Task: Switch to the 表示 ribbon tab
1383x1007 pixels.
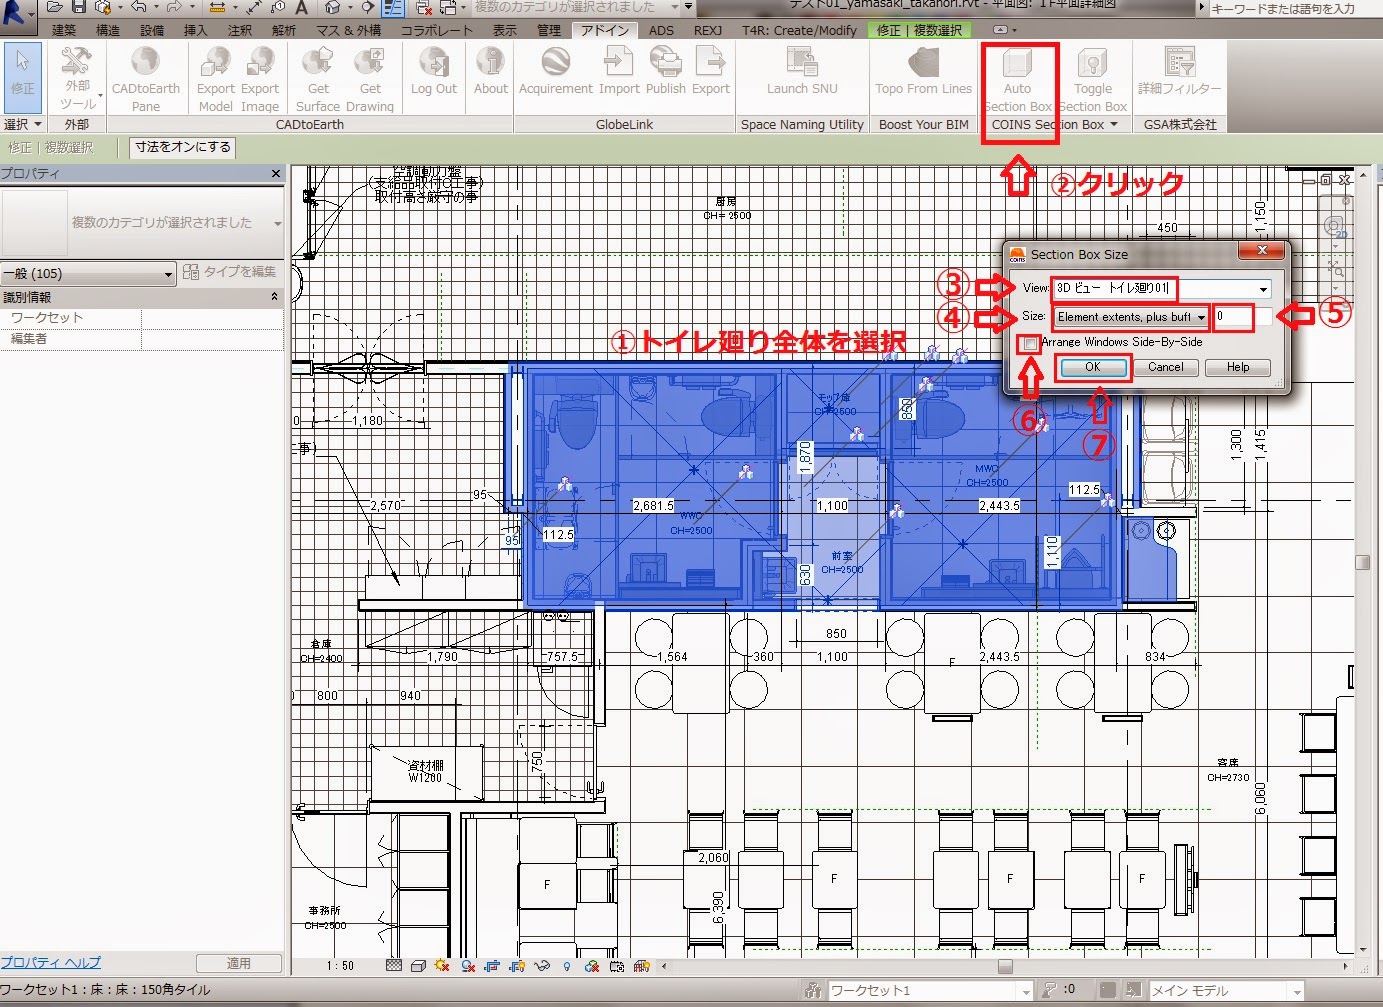Action: pyautogui.click(x=505, y=30)
